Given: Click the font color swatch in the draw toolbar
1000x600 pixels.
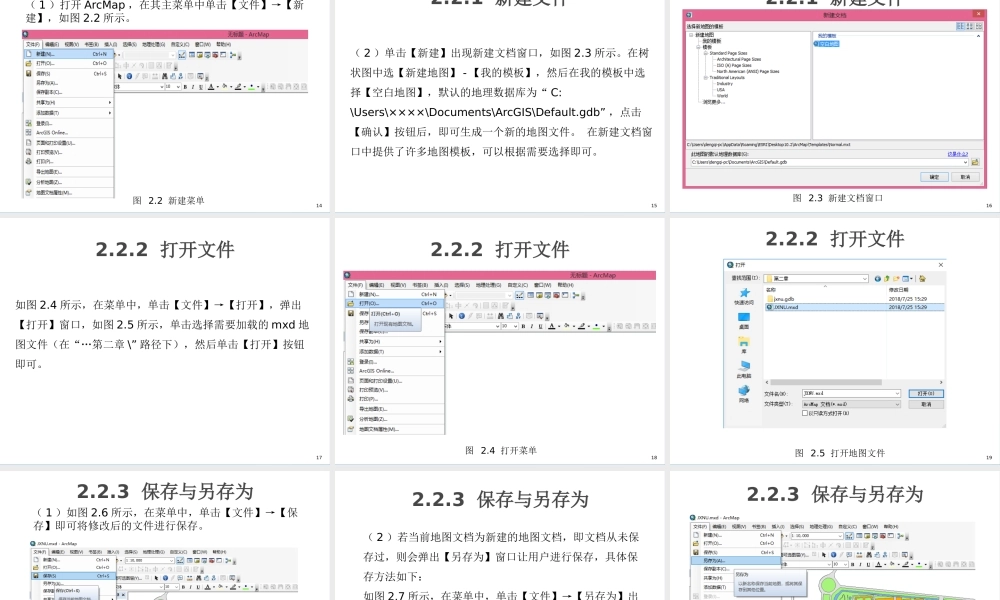Looking at the screenshot, I should tap(553, 326).
